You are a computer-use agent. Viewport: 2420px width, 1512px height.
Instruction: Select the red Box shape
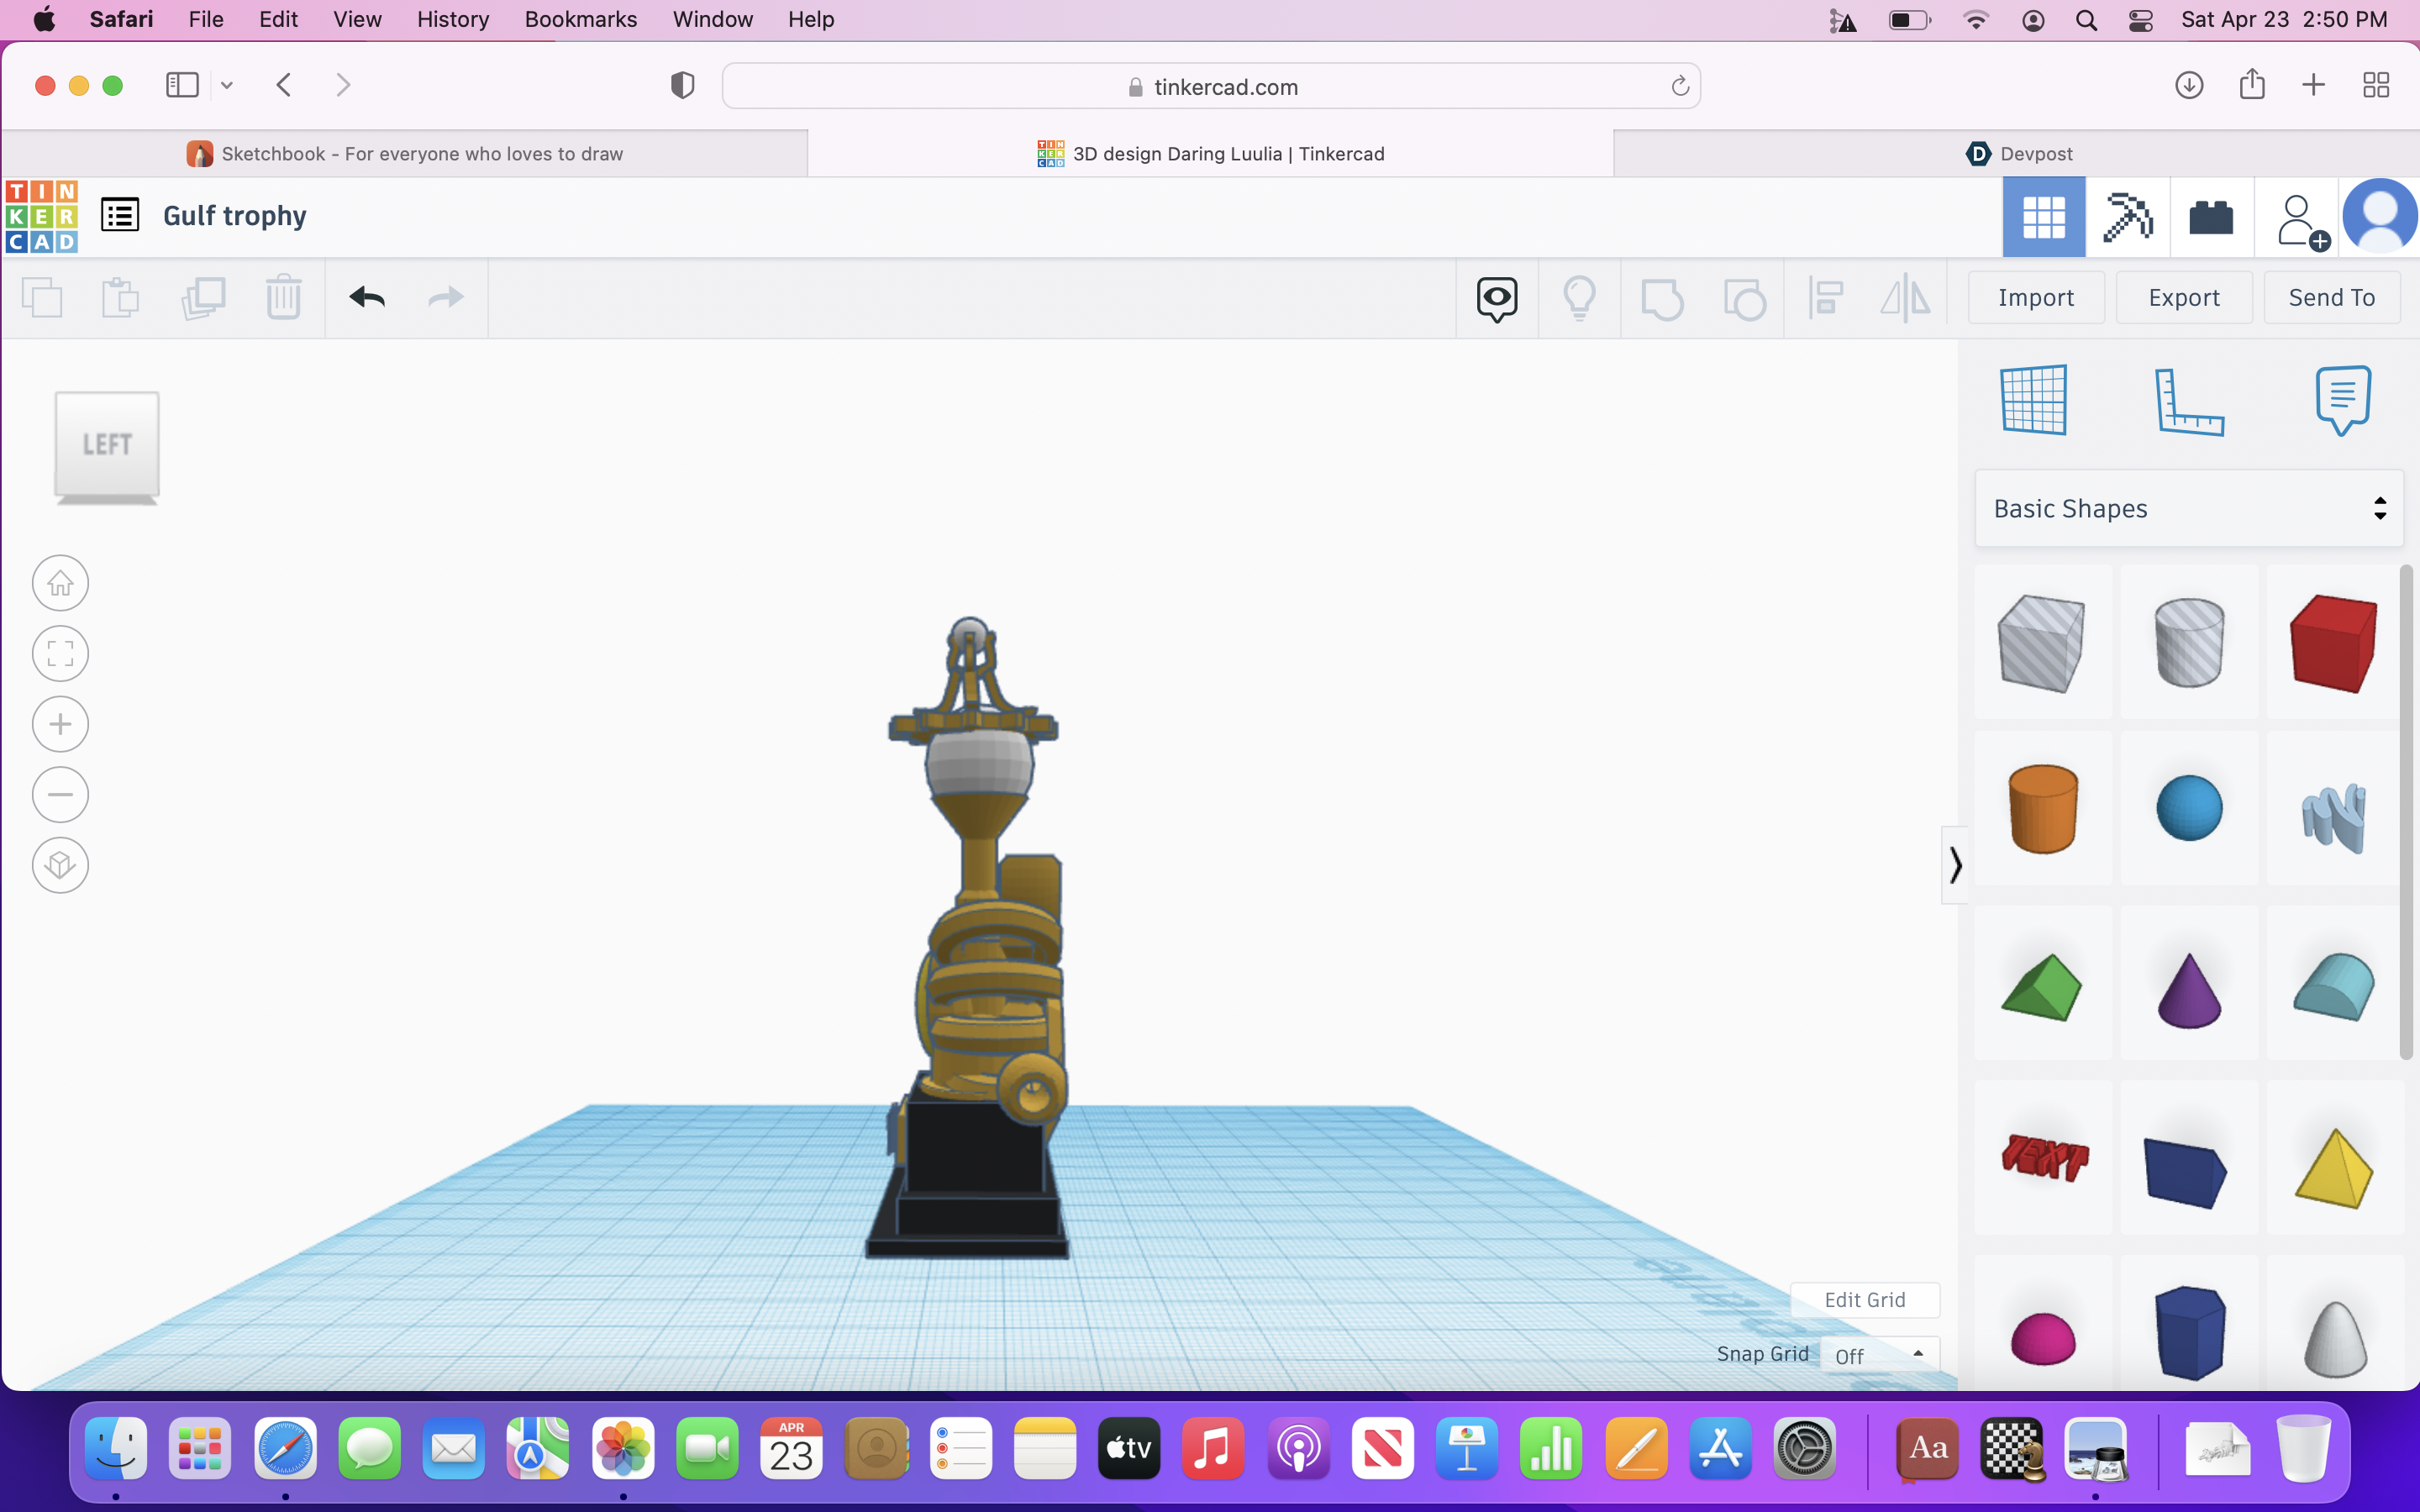click(x=2332, y=643)
